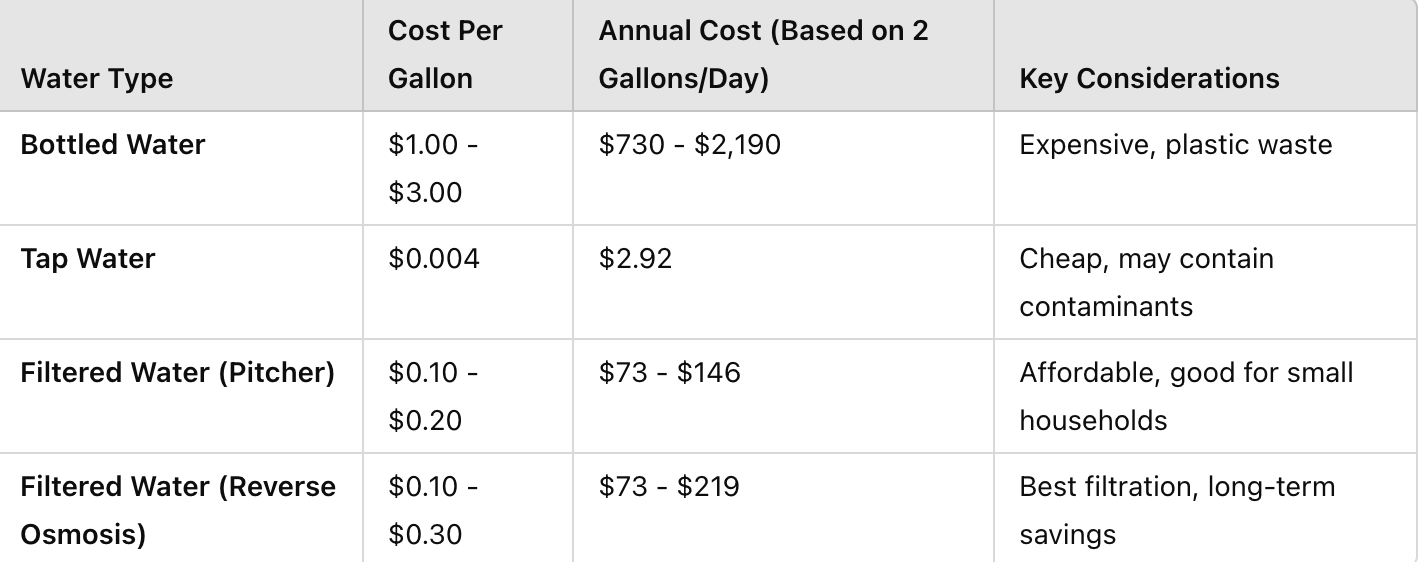Screen dimensions: 1424x562
Task: Click the Filtered Water (Pitcher) label
Action: 177,373
